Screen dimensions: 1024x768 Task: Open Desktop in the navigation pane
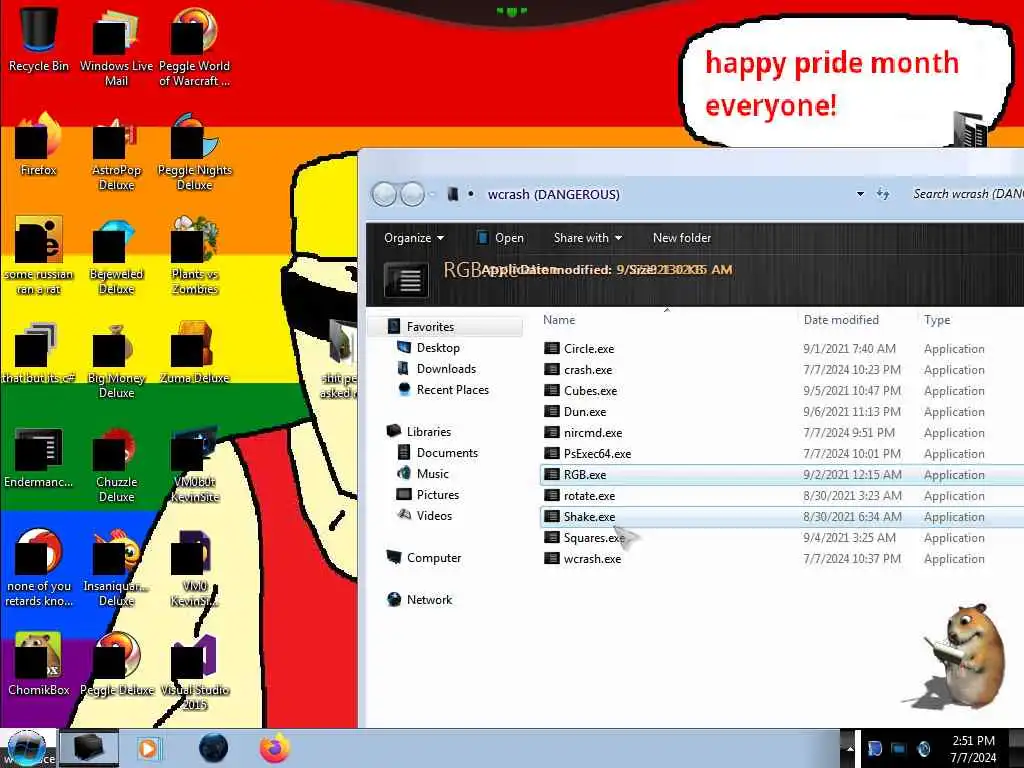(x=438, y=348)
